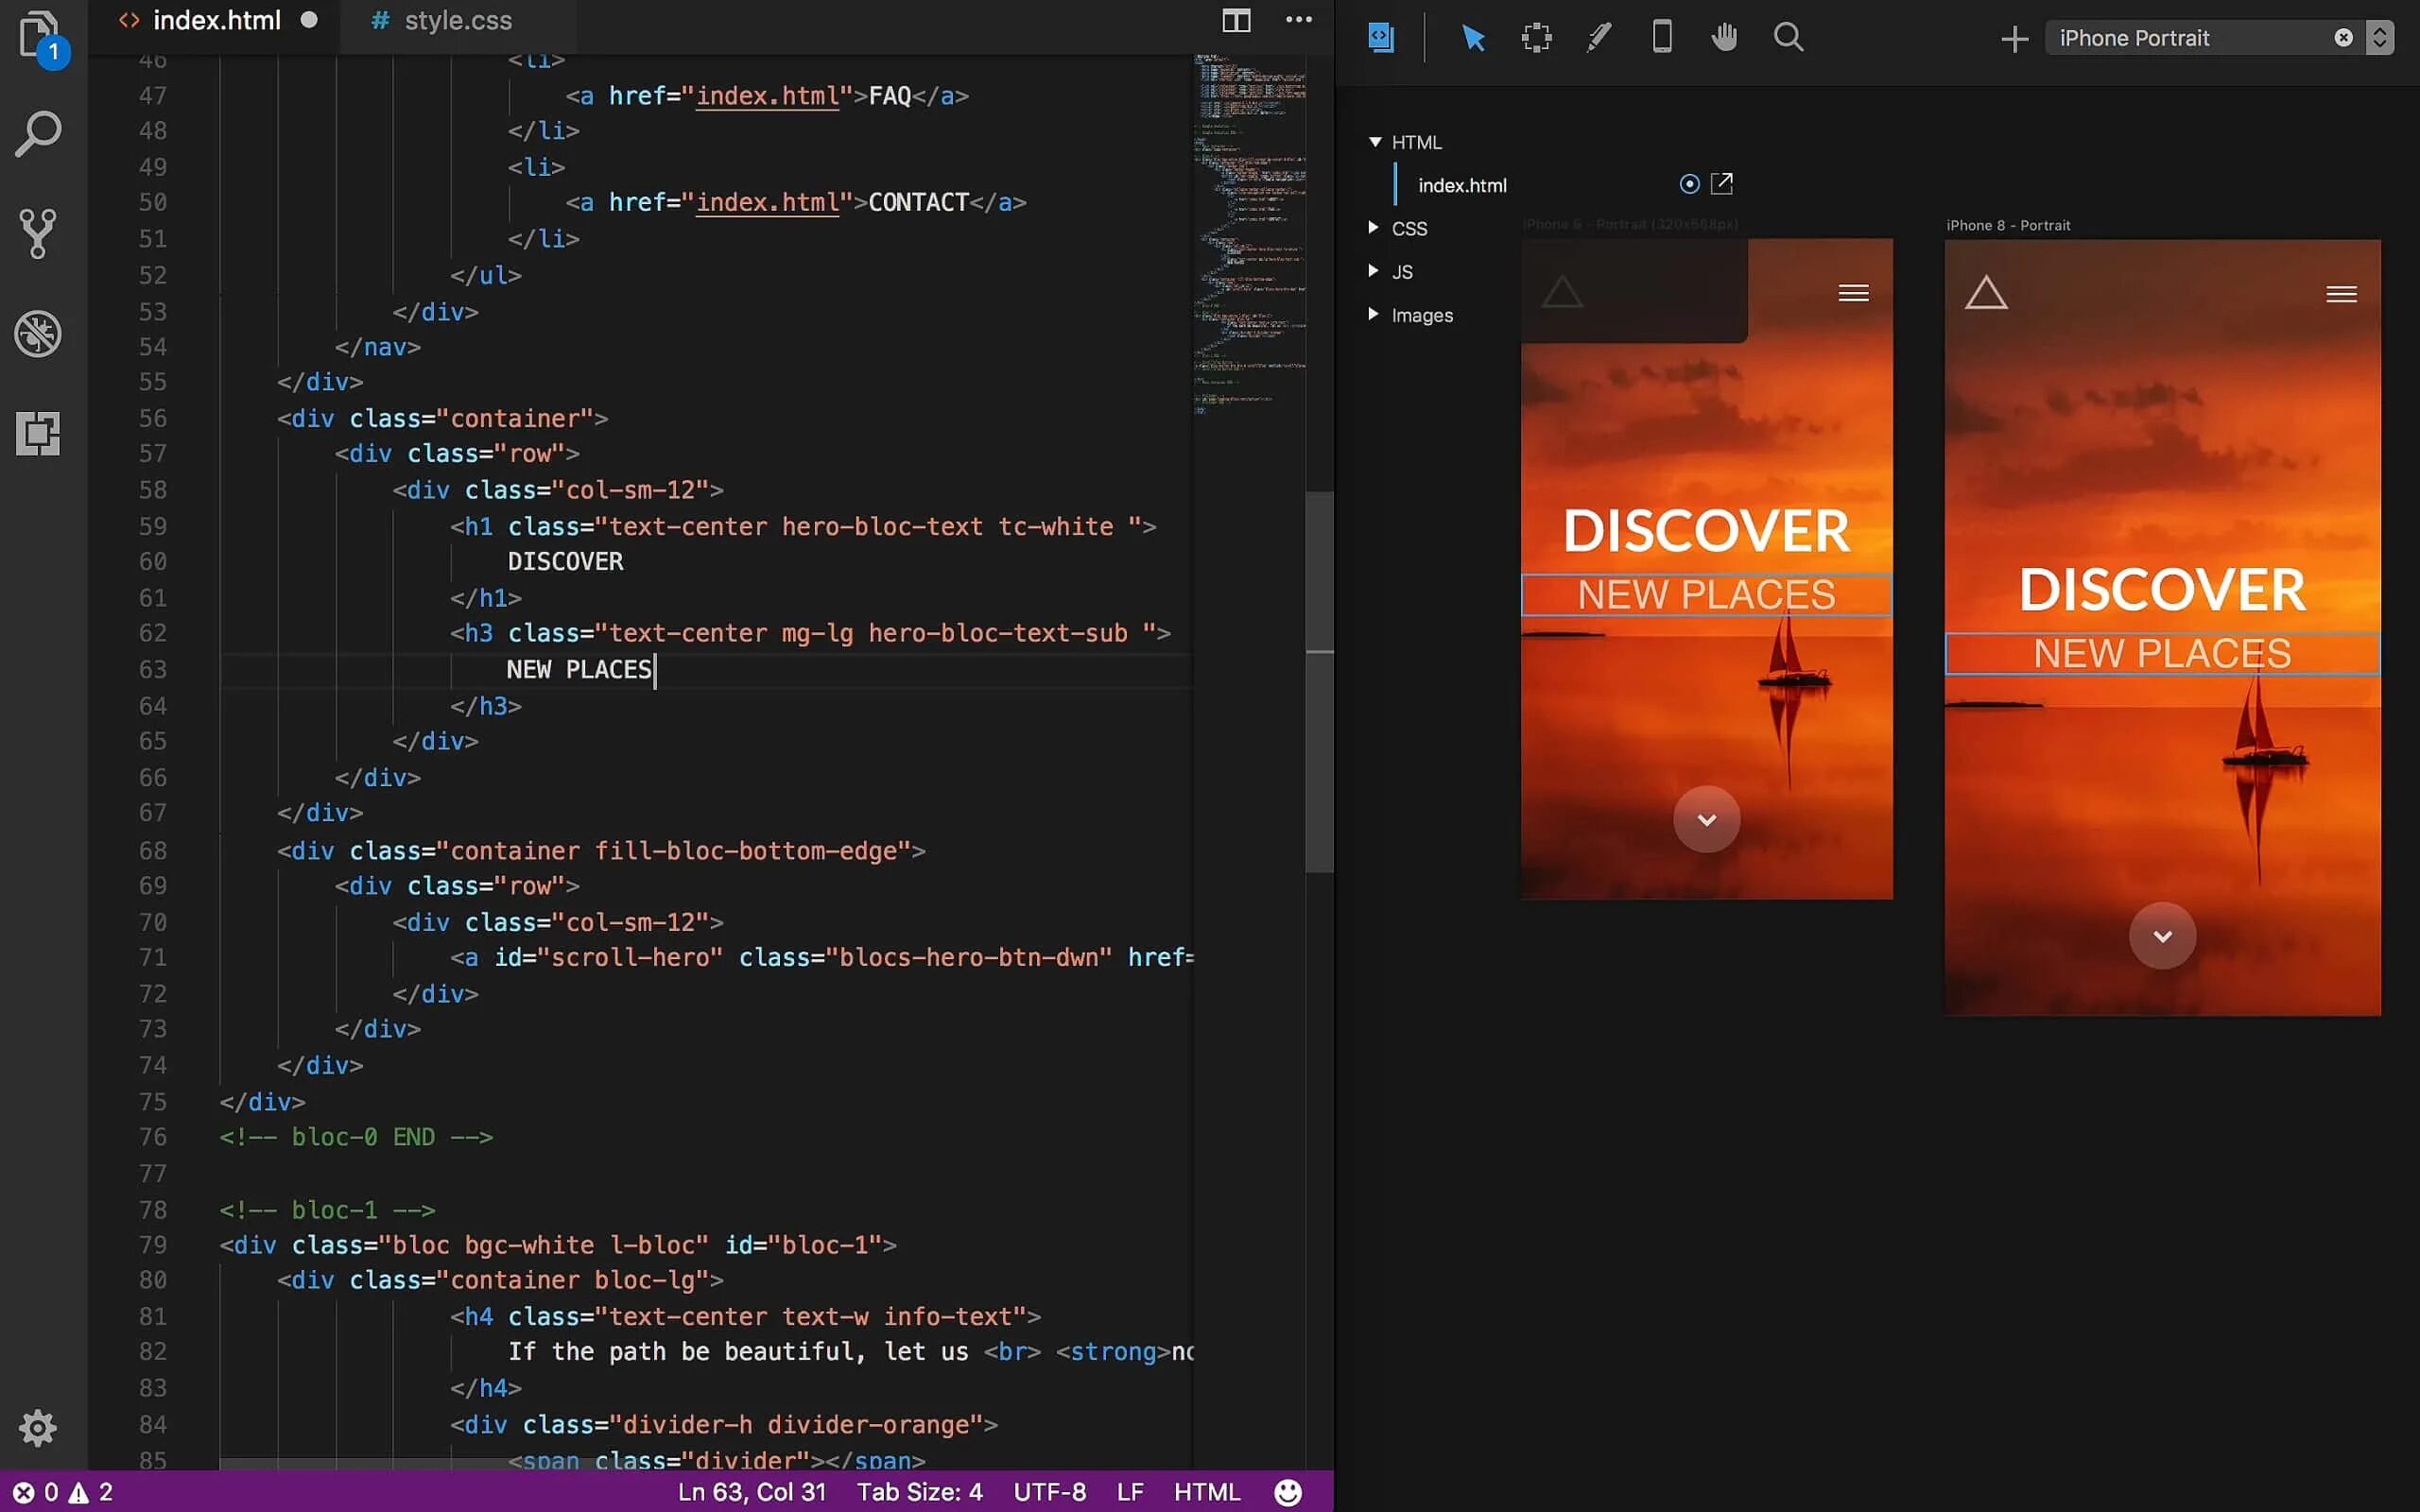The image size is (2420, 1512).
Task: Toggle the split editor layout button
Action: (1236, 20)
